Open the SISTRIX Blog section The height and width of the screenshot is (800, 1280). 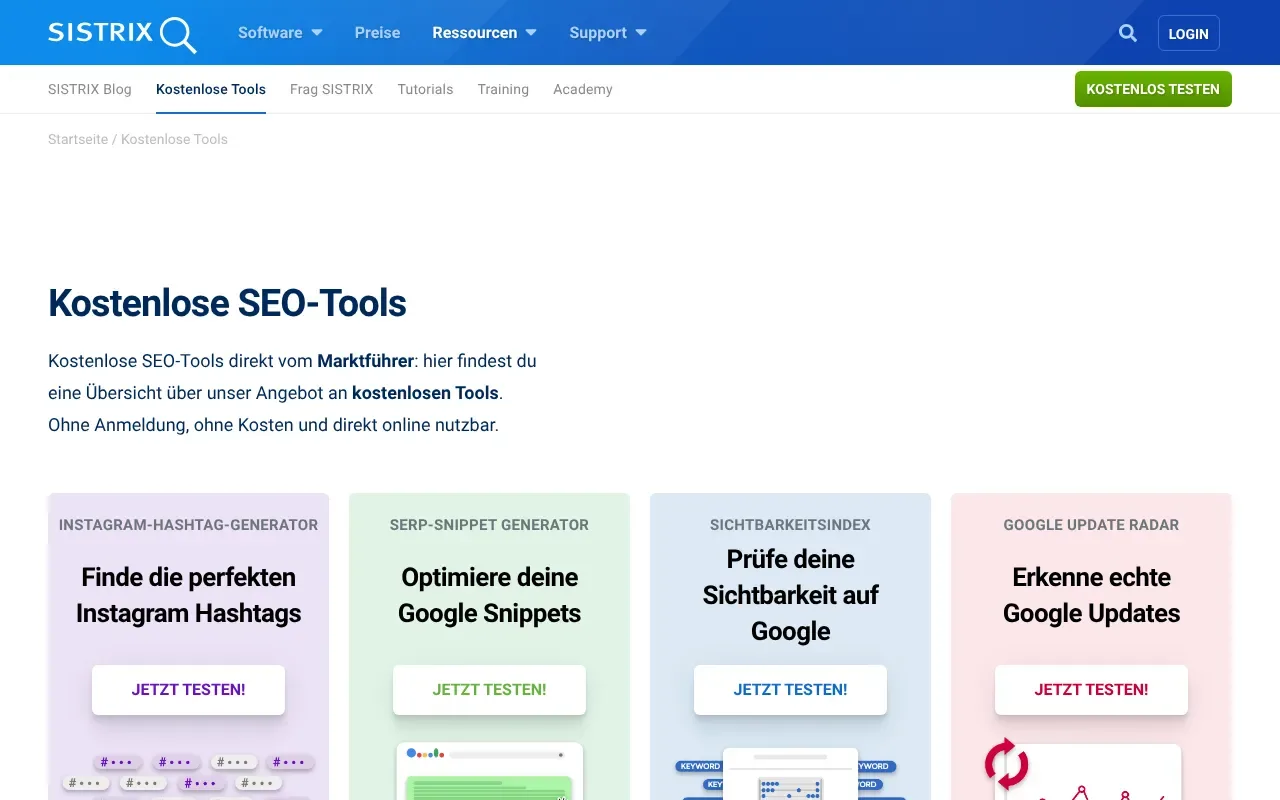[x=89, y=89]
